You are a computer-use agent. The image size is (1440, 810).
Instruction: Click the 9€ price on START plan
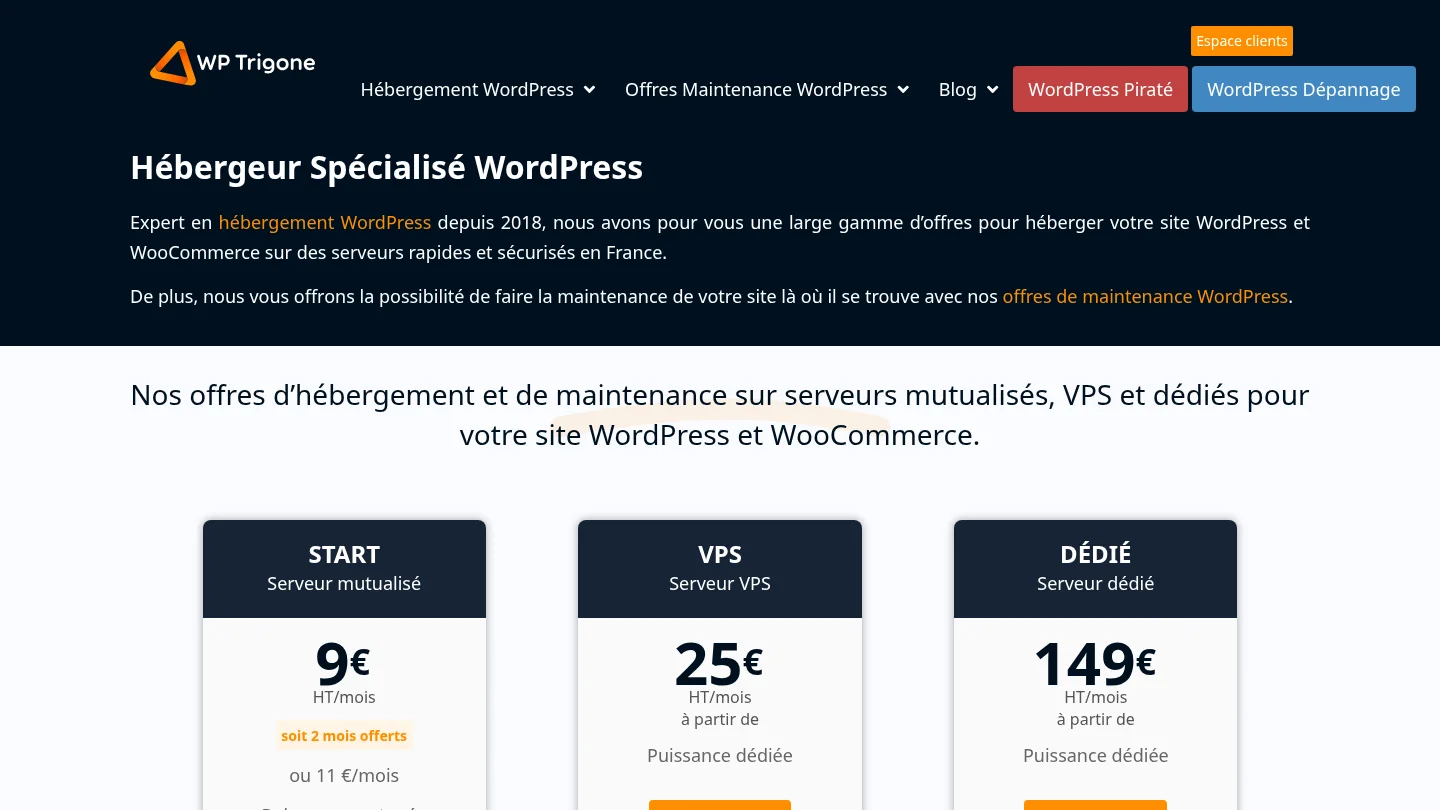pyautogui.click(x=343, y=662)
